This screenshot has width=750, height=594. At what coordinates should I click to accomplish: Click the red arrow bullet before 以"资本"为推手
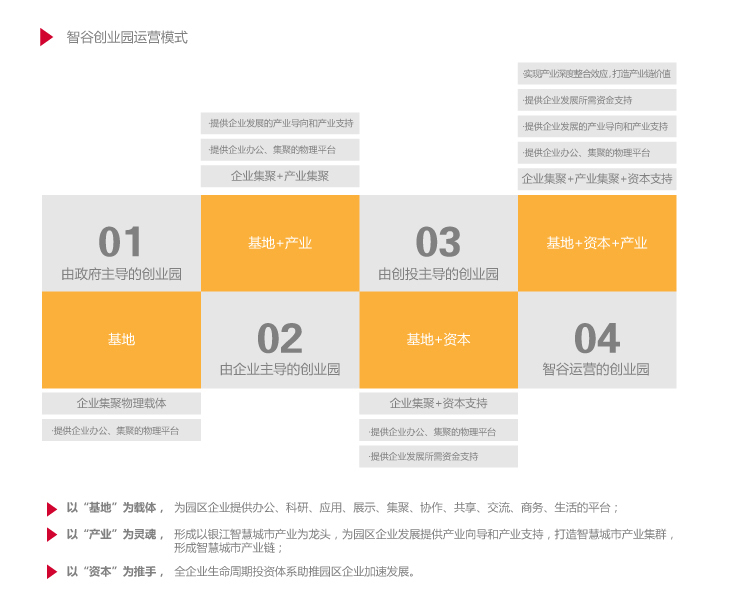(52, 572)
